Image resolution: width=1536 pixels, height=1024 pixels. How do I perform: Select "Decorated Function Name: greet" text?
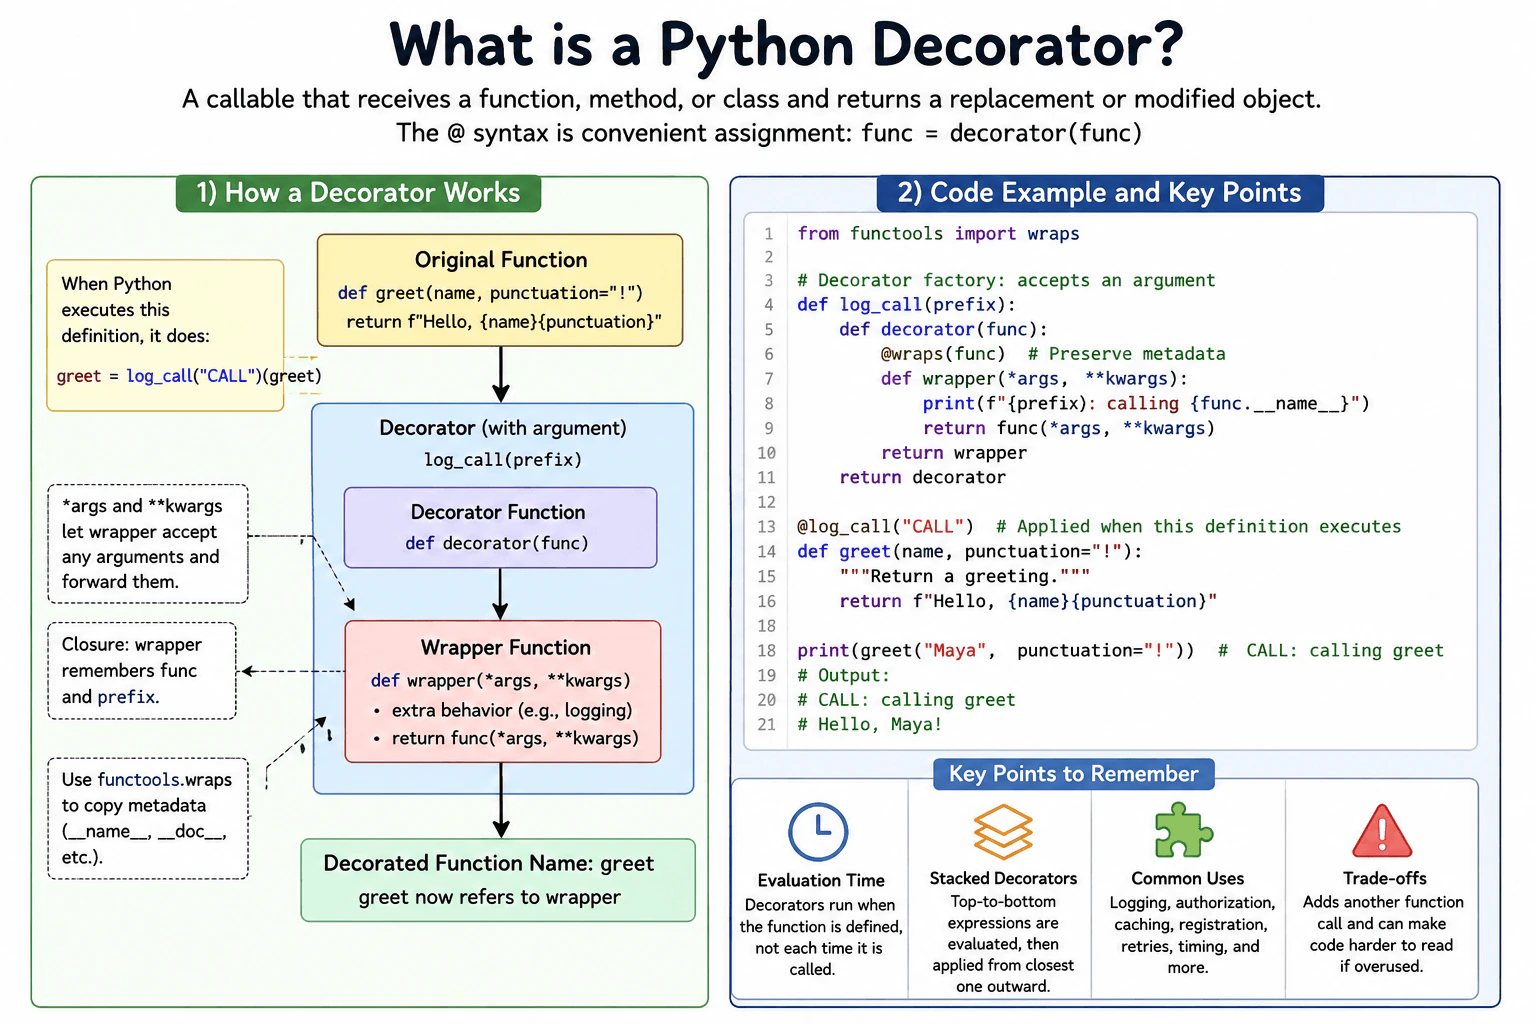coord(489,863)
